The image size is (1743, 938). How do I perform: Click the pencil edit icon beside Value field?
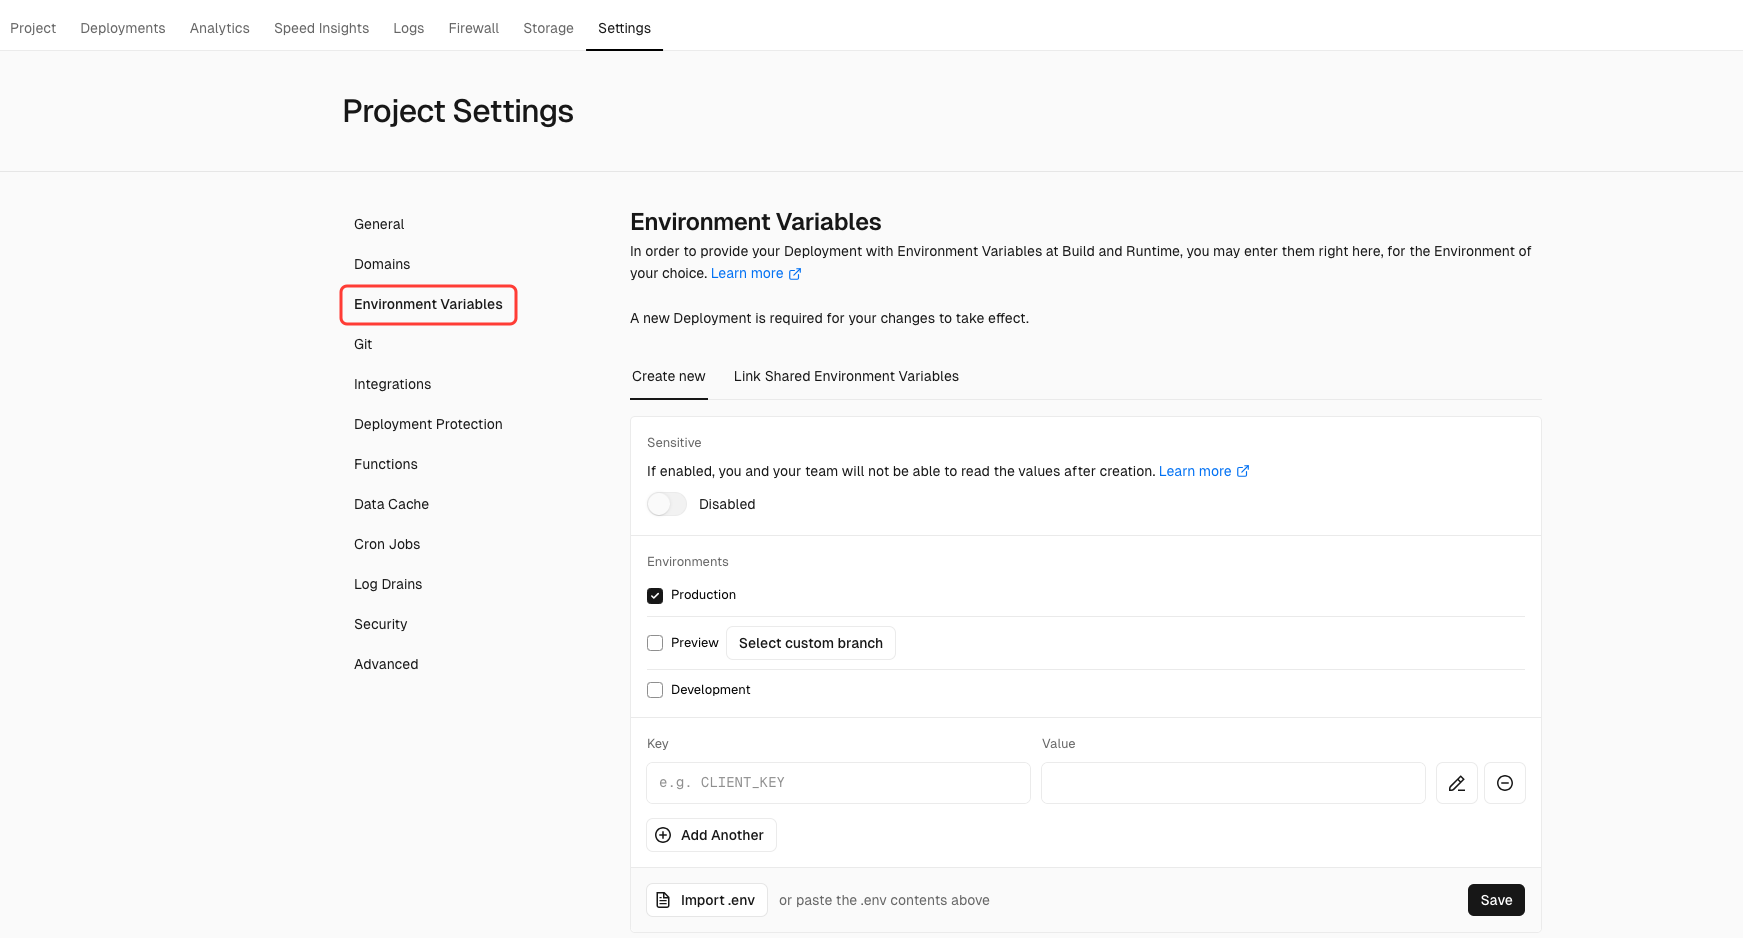click(x=1456, y=783)
